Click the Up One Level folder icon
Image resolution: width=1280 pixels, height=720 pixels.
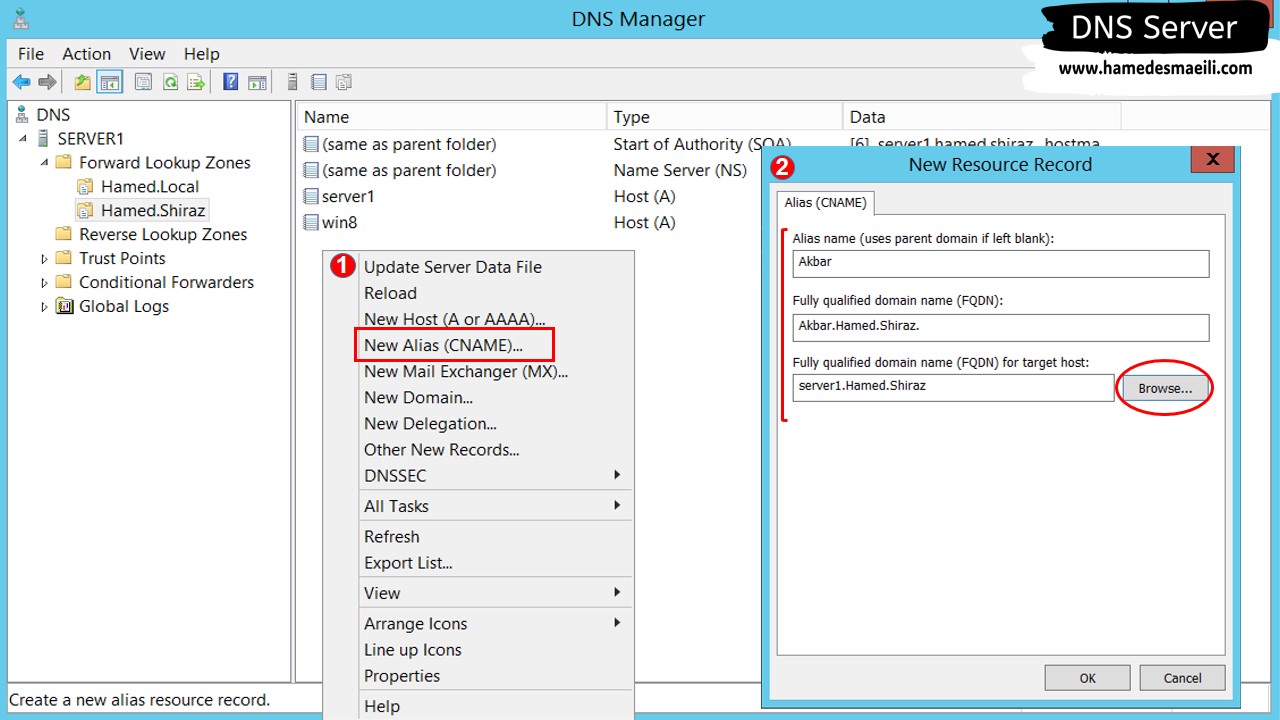pos(83,82)
